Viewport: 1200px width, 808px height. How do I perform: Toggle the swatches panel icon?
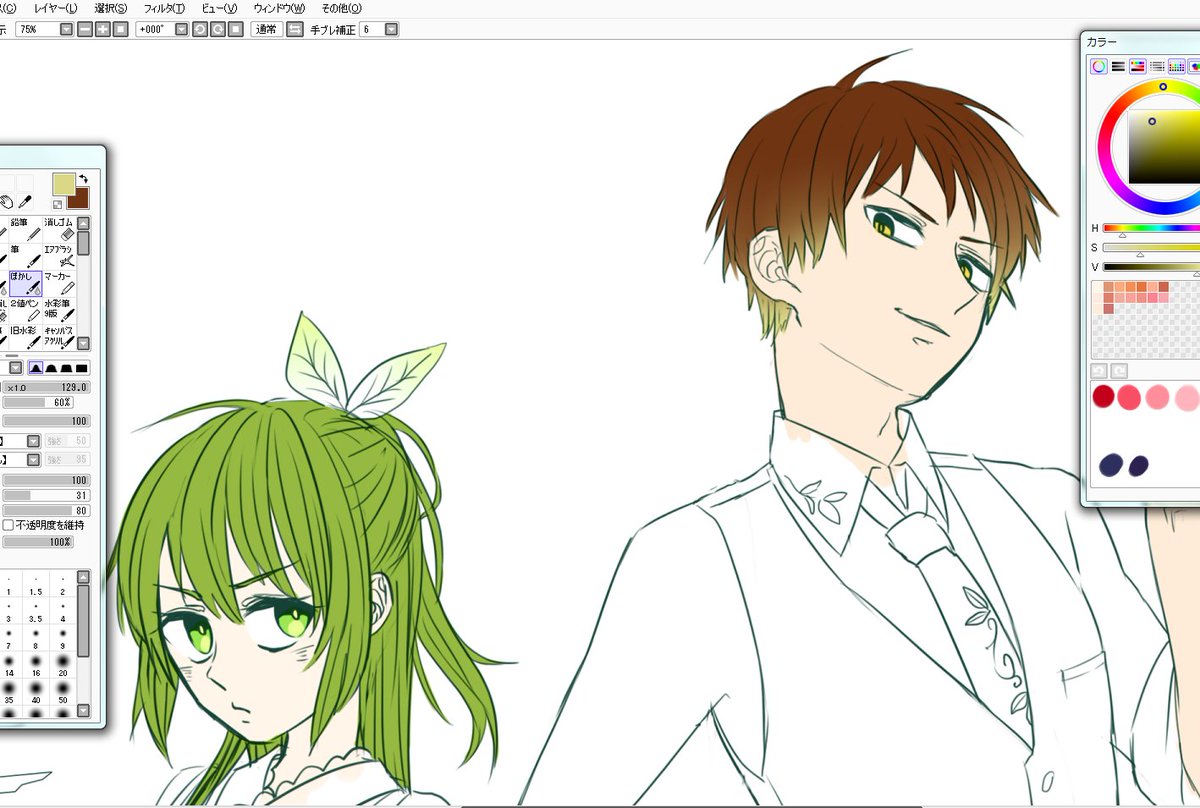pos(1177,66)
